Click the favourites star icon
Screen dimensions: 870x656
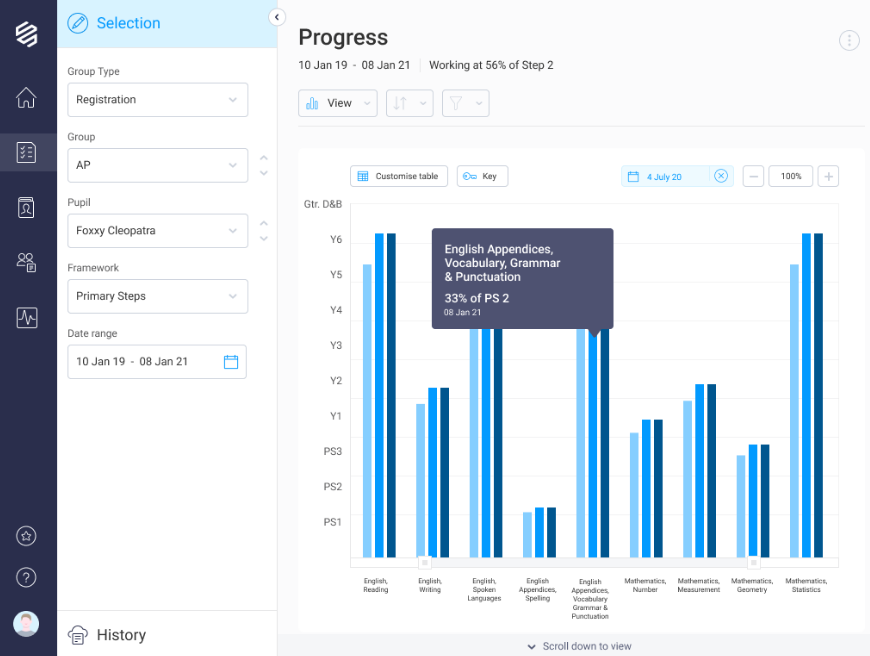pos(27,536)
